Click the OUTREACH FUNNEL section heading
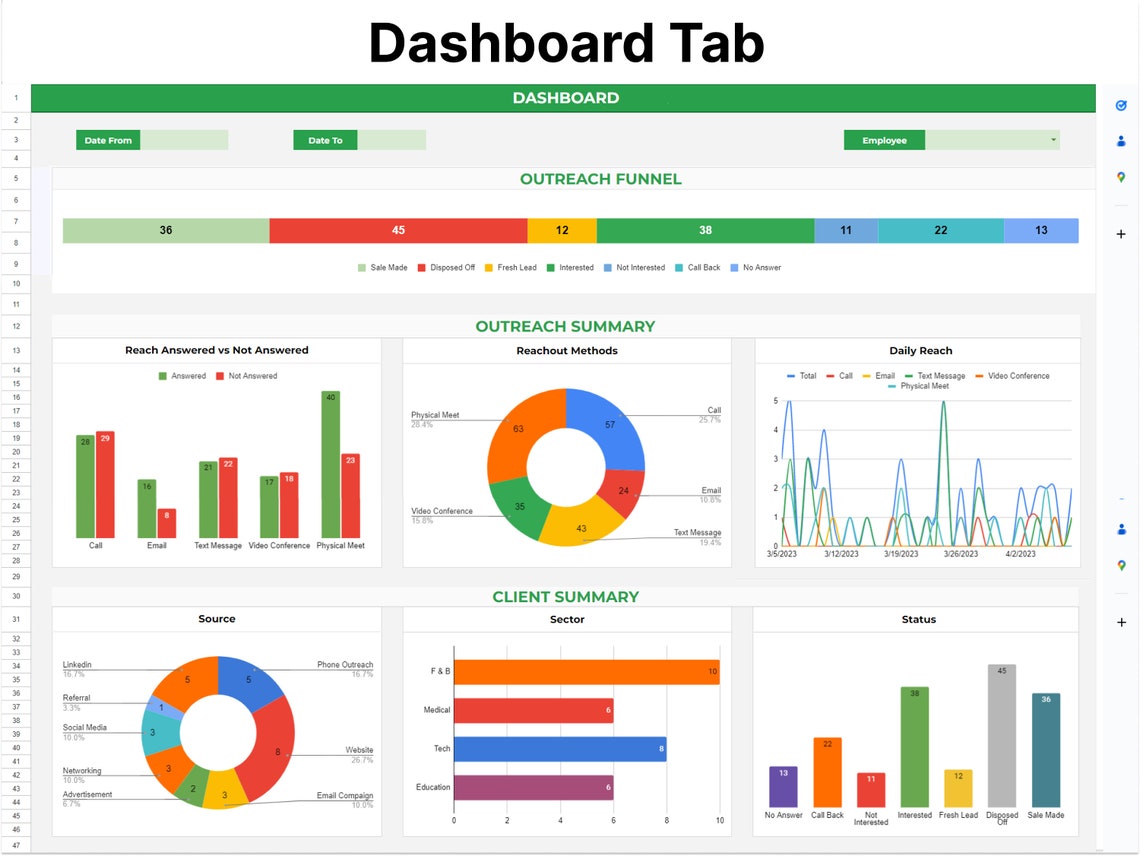The height and width of the screenshot is (856, 1140). pyautogui.click(x=600, y=178)
